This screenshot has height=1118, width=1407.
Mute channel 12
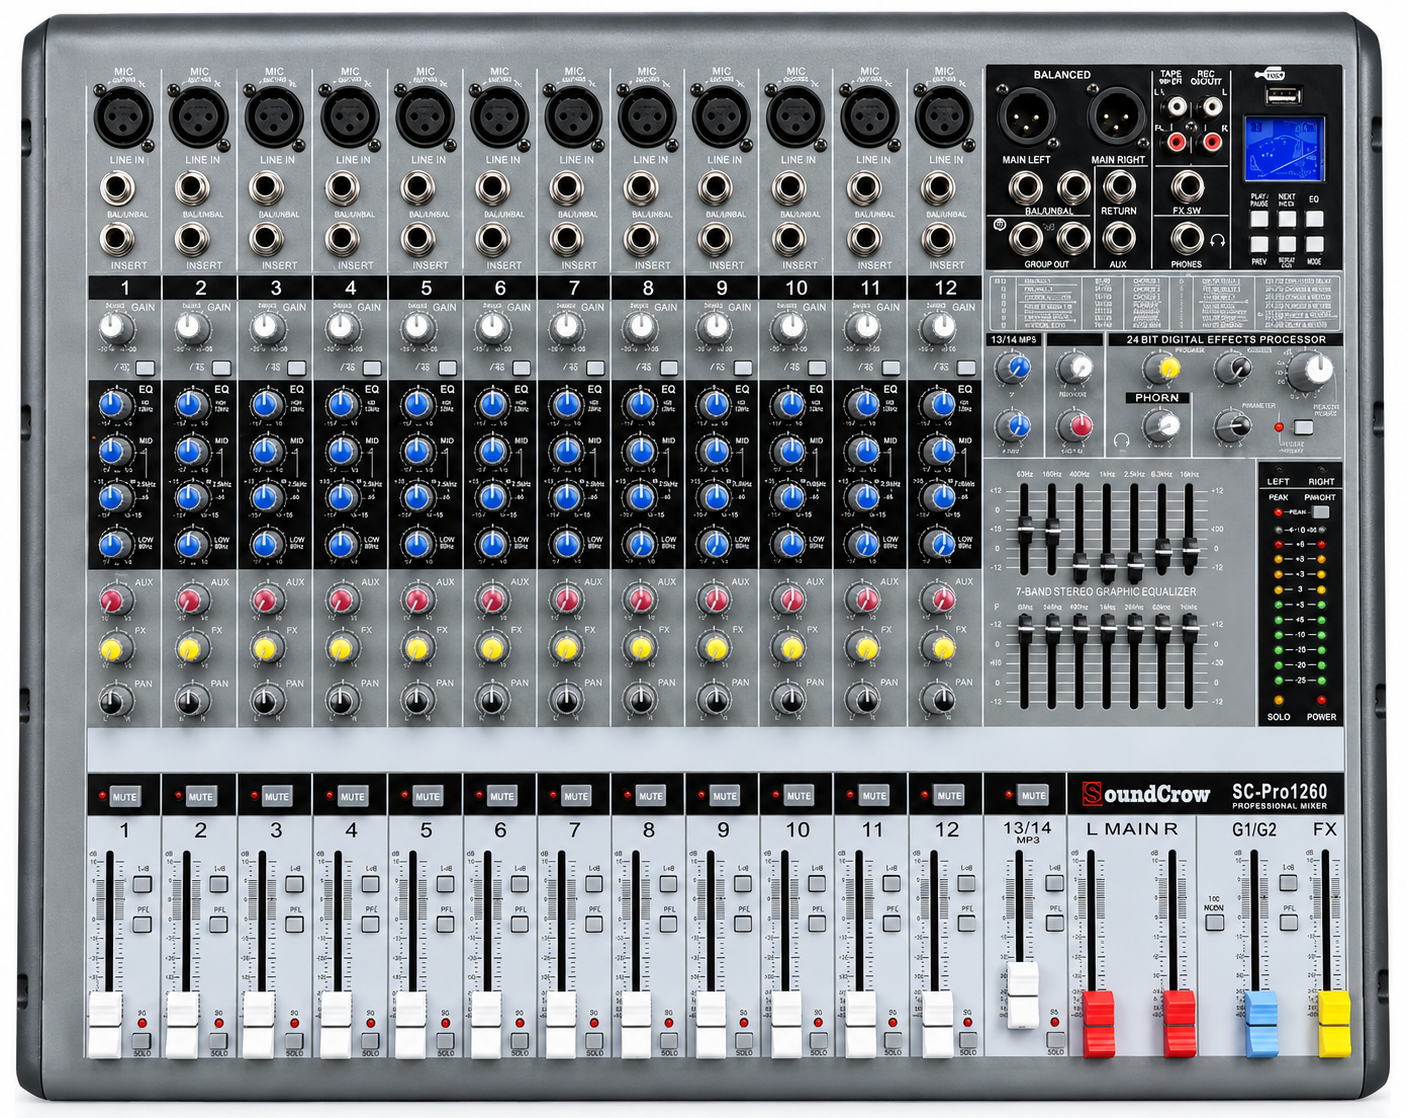(948, 797)
